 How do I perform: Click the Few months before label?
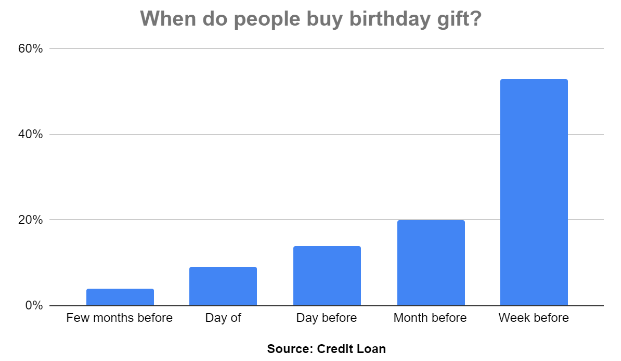click(119, 318)
